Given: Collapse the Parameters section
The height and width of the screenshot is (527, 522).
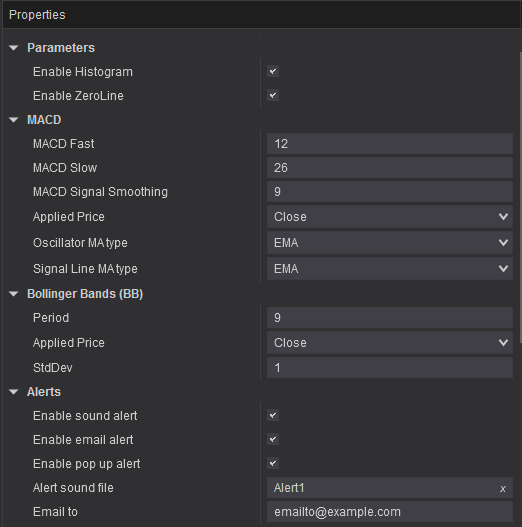Looking at the screenshot, I should pos(14,48).
